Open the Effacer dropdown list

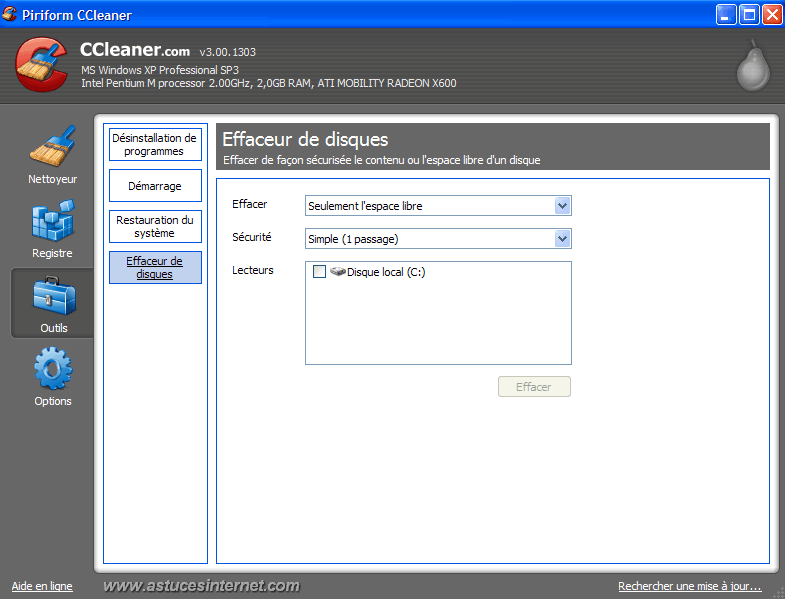[563, 205]
